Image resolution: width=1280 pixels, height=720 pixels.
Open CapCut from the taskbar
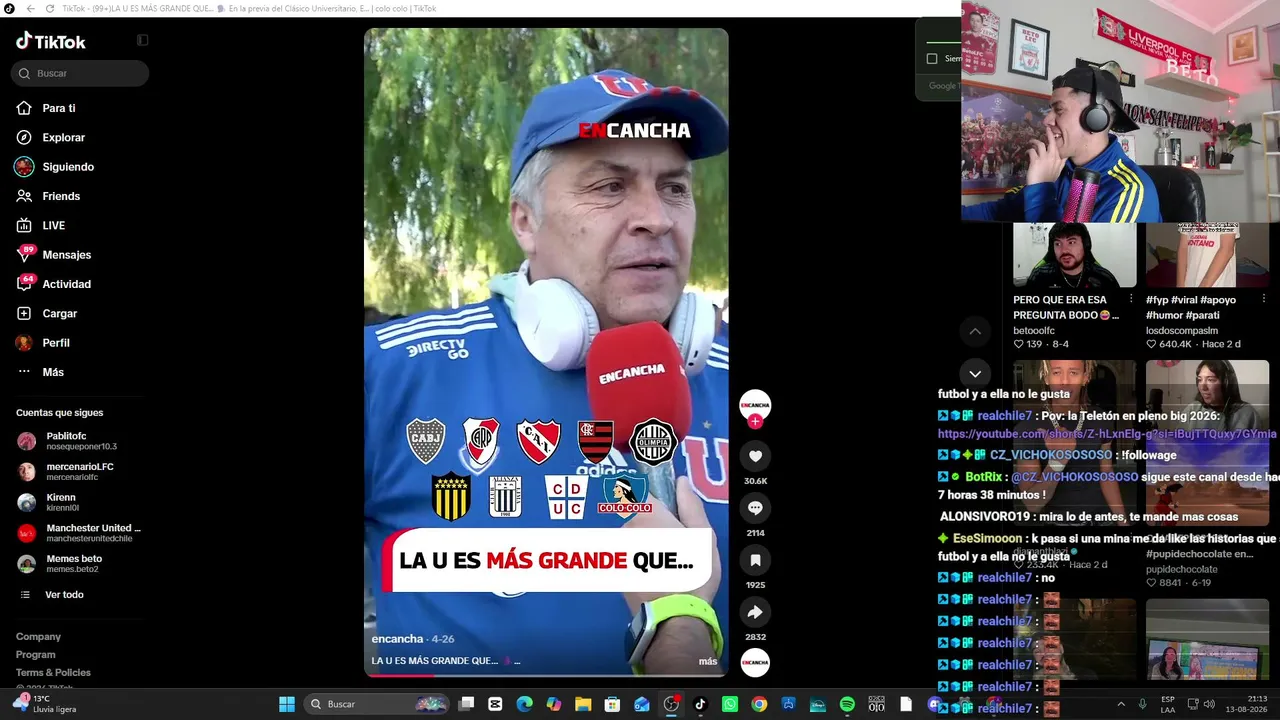point(495,704)
